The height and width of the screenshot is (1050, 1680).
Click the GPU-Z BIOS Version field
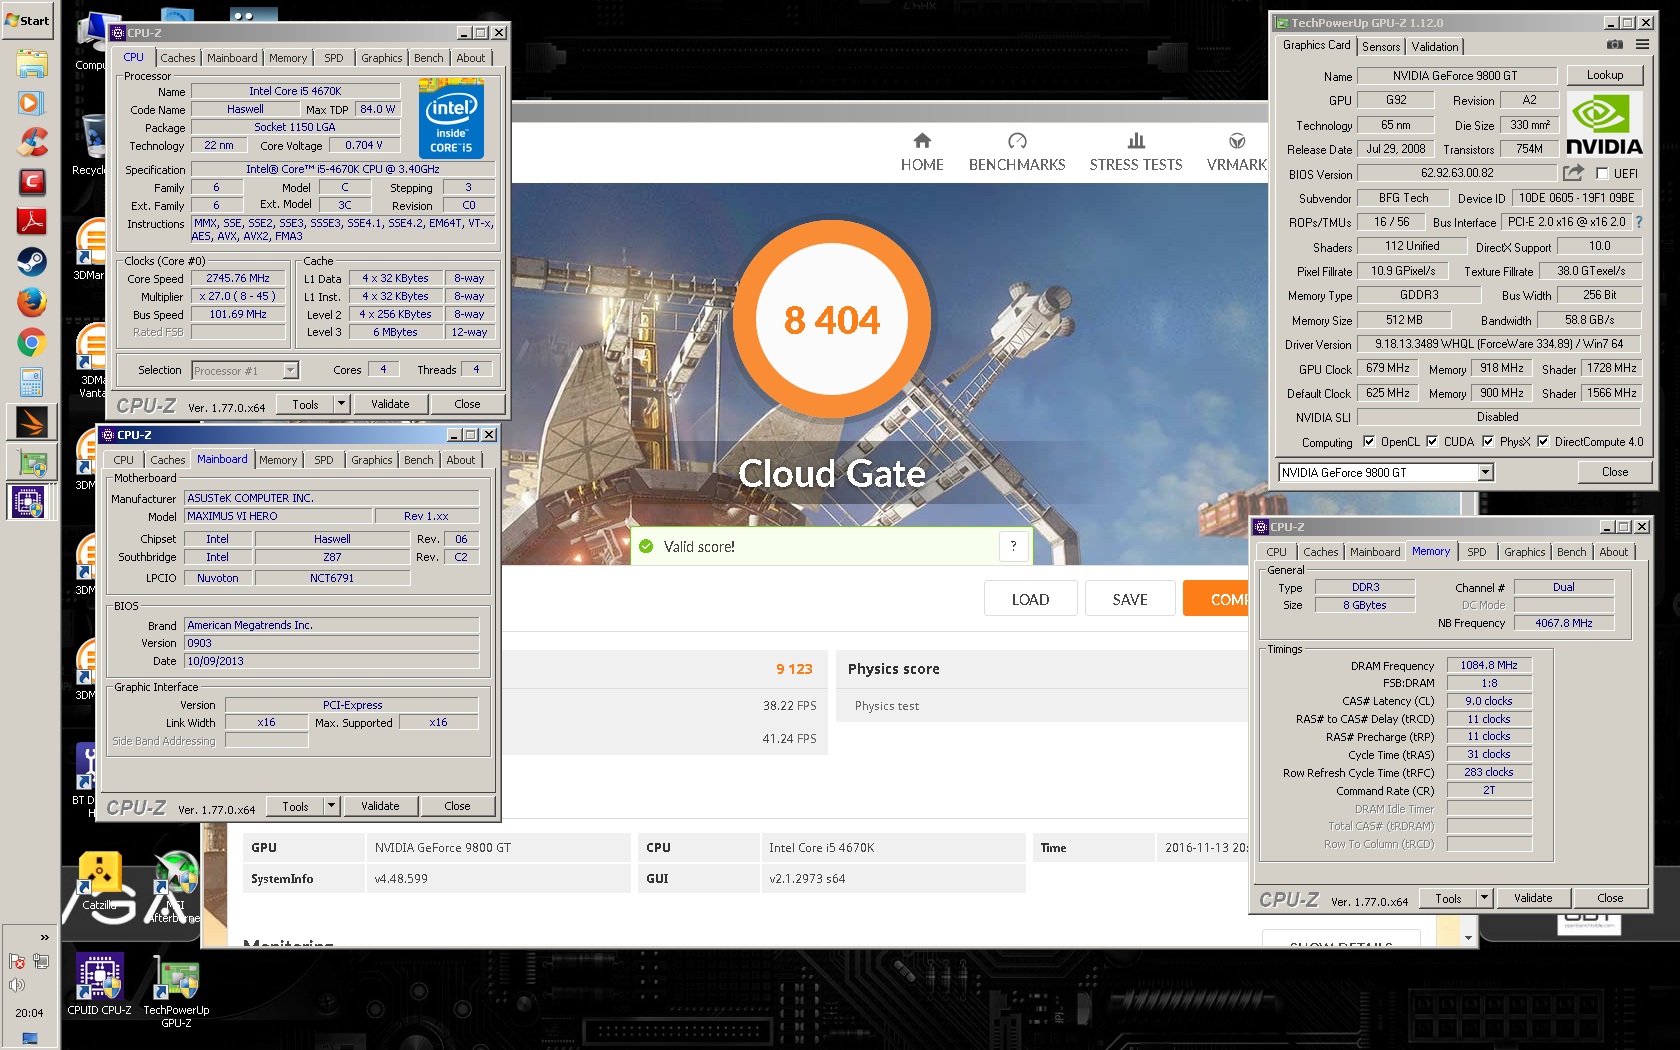coord(1457,173)
